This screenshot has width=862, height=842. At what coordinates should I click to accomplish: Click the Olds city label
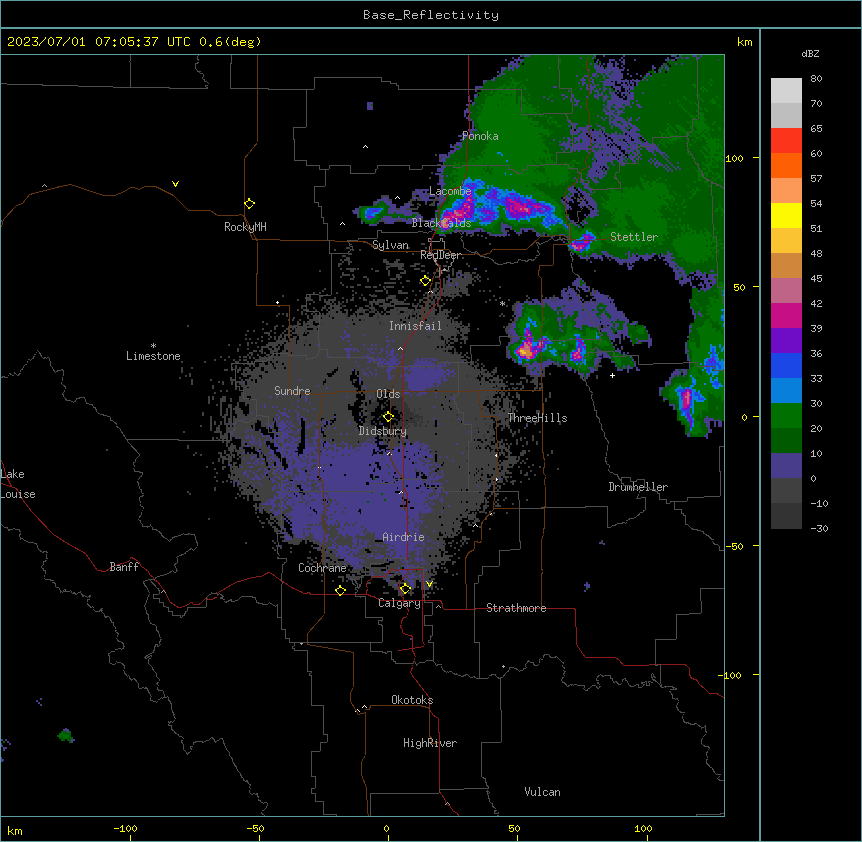388,394
